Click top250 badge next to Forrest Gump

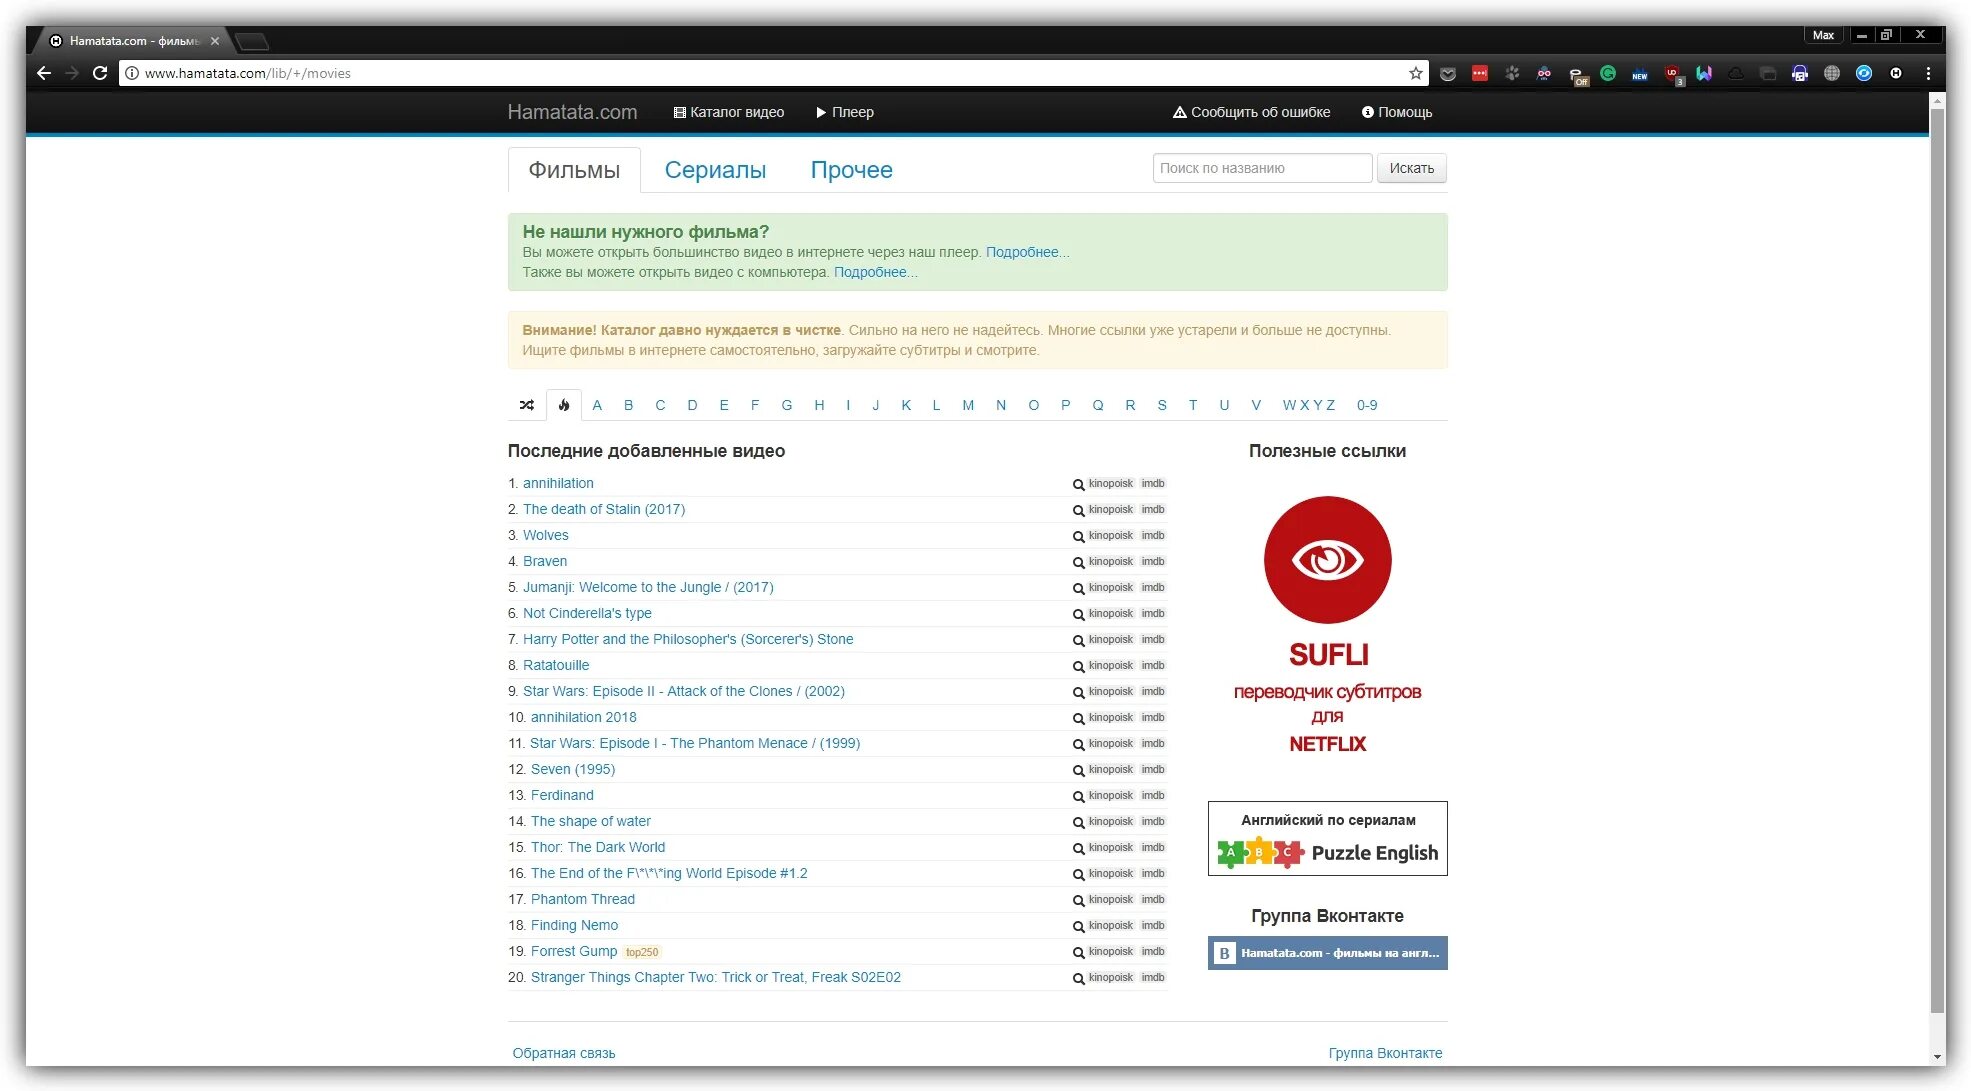coord(642,952)
